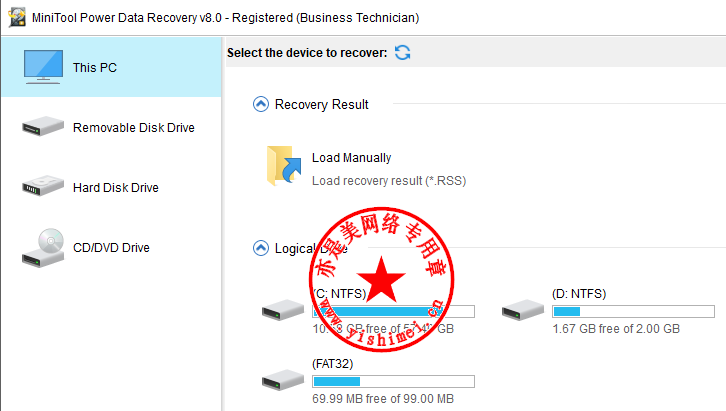726x411 pixels.
Task: Click the FAT32 usage bar
Action: click(394, 381)
